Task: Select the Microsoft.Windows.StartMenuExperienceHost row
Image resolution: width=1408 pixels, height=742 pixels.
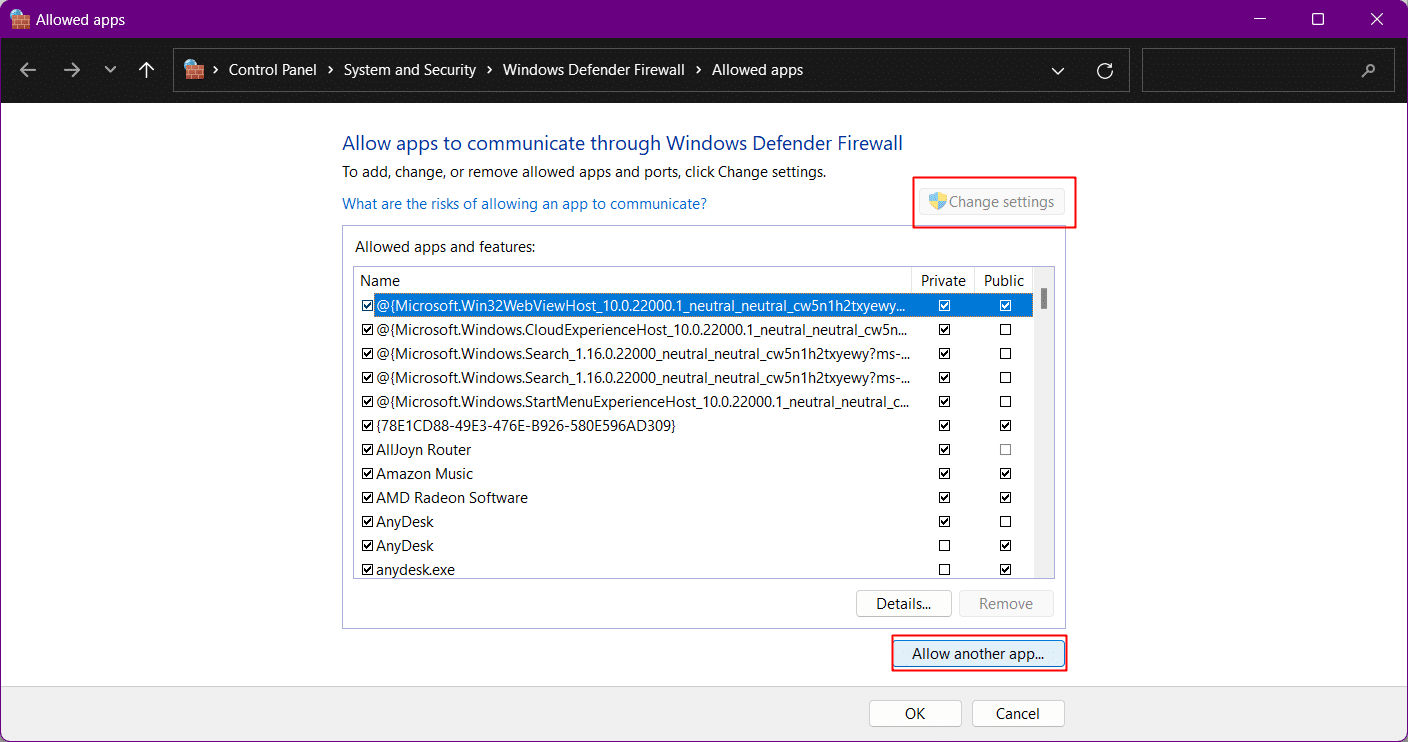Action: [x=642, y=402]
